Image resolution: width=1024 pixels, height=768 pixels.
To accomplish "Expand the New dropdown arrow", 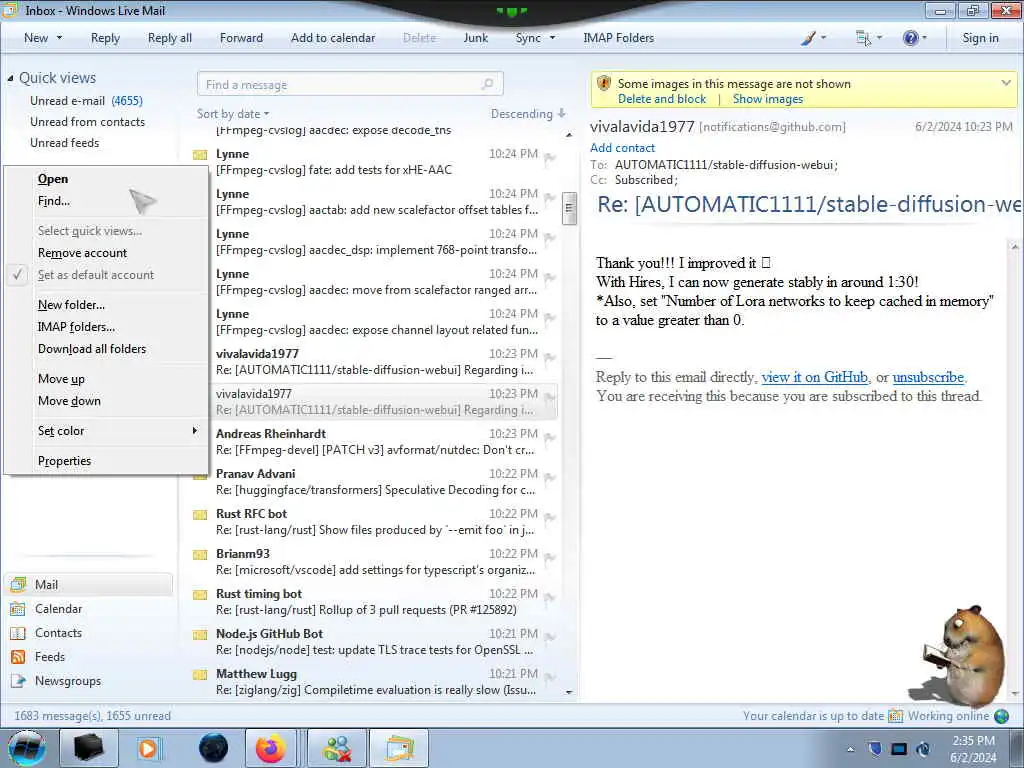I will click(x=59, y=38).
